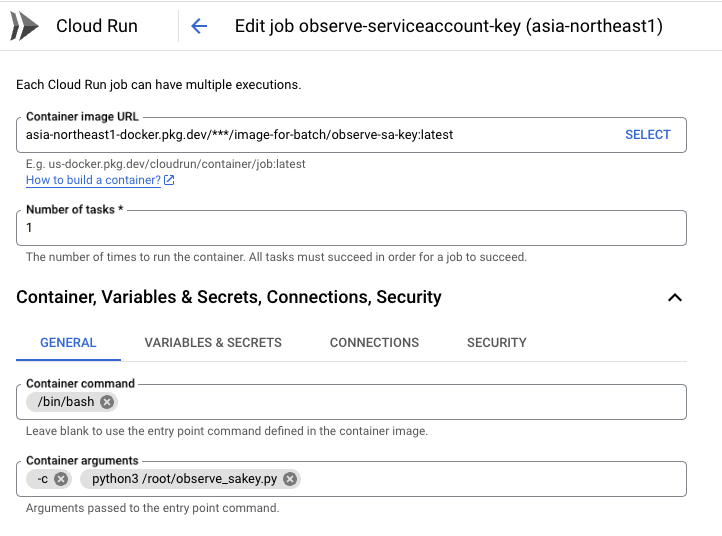Screen dimensions: 722x536
Task: Go back using the arrow icon
Action: click(199, 26)
